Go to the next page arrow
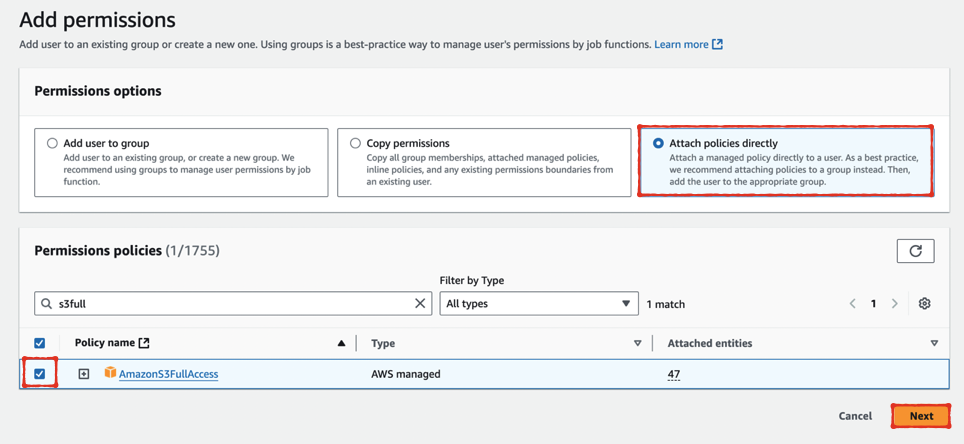This screenshot has height=444, width=964. (x=895, y=303)
